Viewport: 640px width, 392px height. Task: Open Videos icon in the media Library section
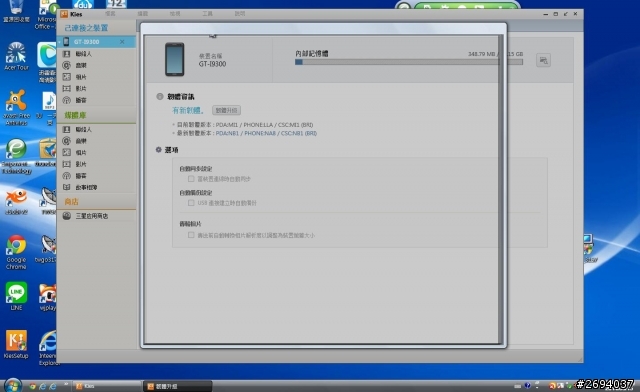pos(67,164)
